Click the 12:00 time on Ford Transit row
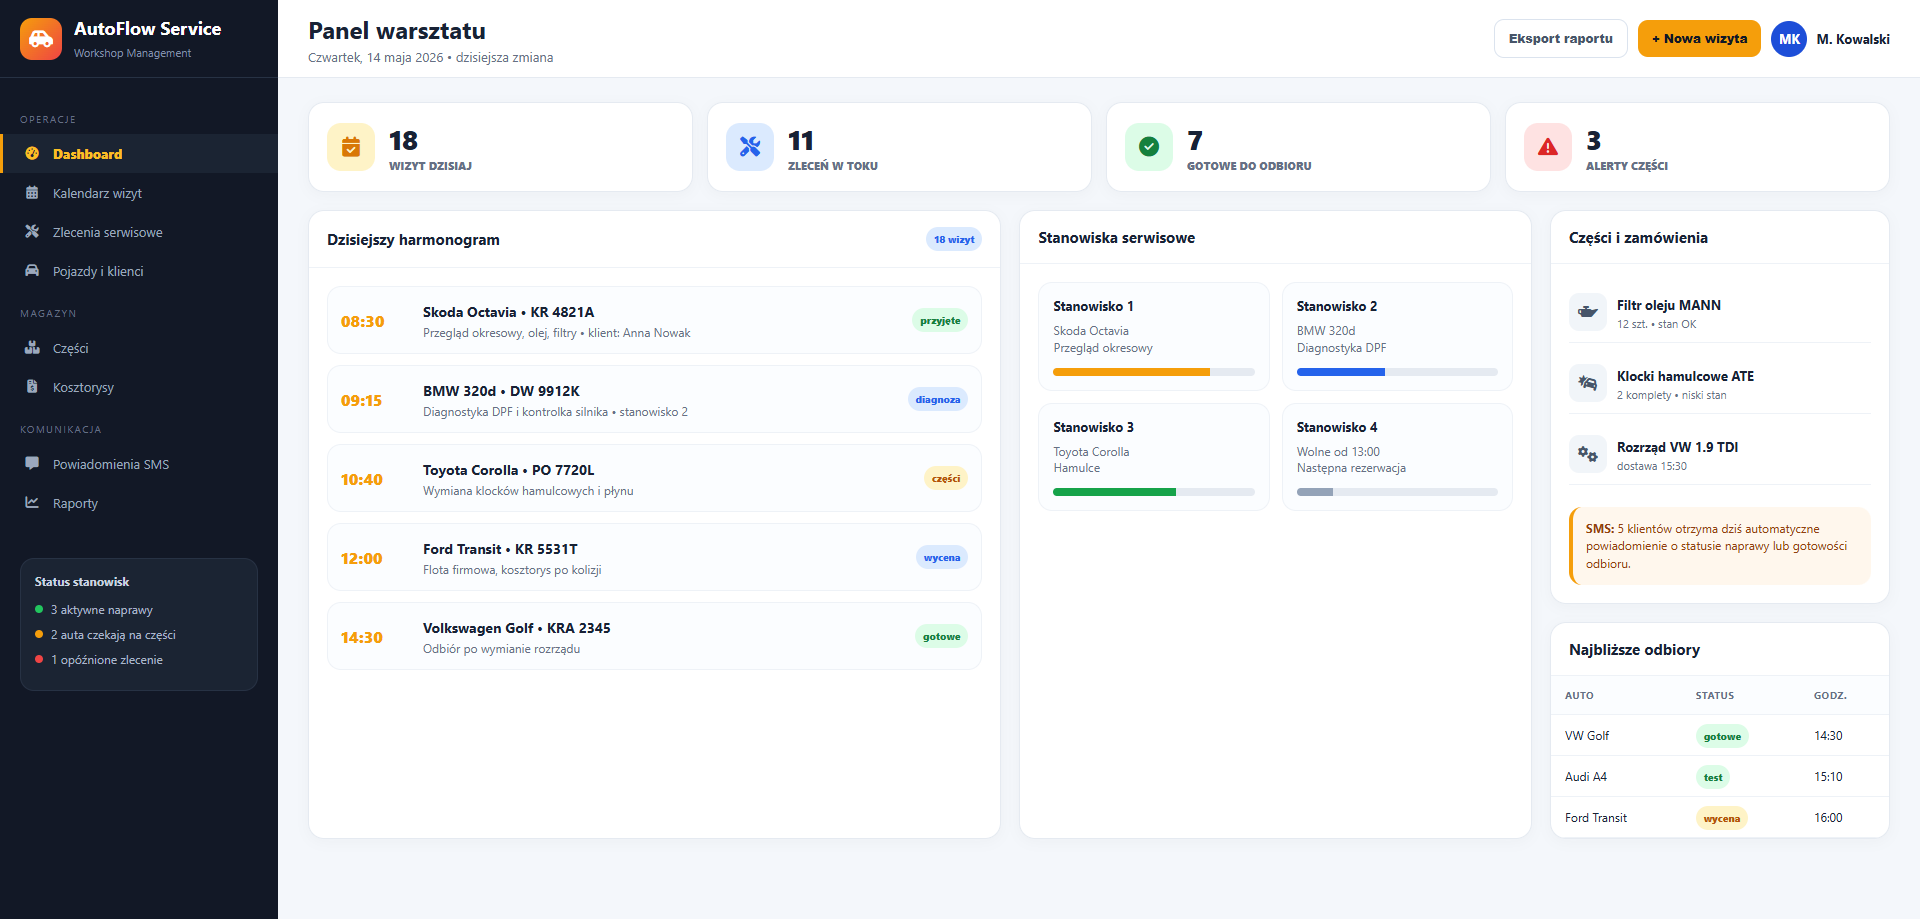This screenshot has height=919, width=1920. click(x=362, y=559)
